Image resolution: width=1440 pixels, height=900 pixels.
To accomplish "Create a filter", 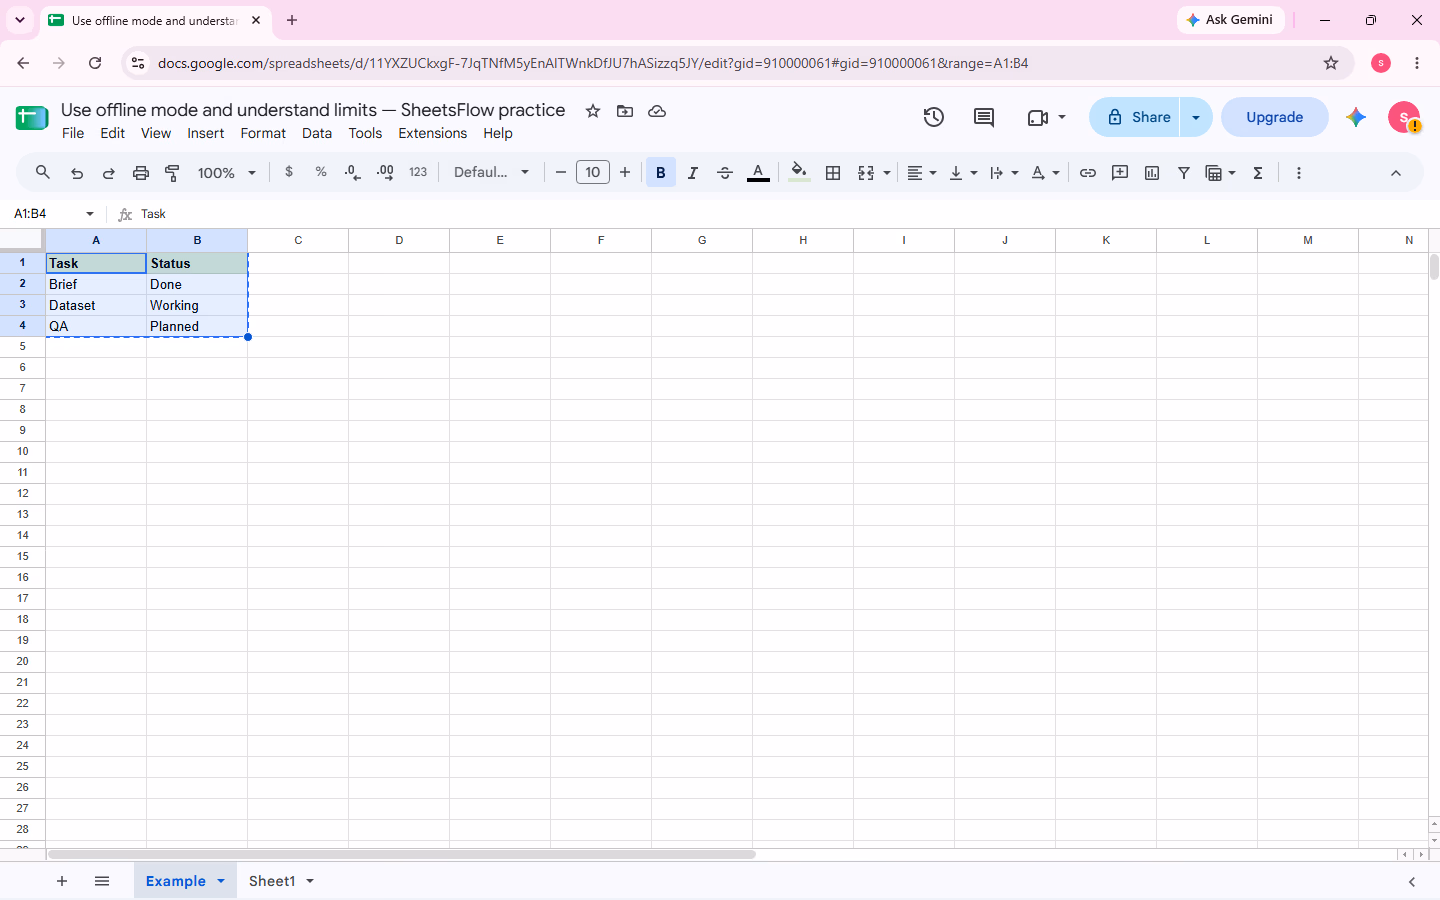I will [x=1184, y=173].
